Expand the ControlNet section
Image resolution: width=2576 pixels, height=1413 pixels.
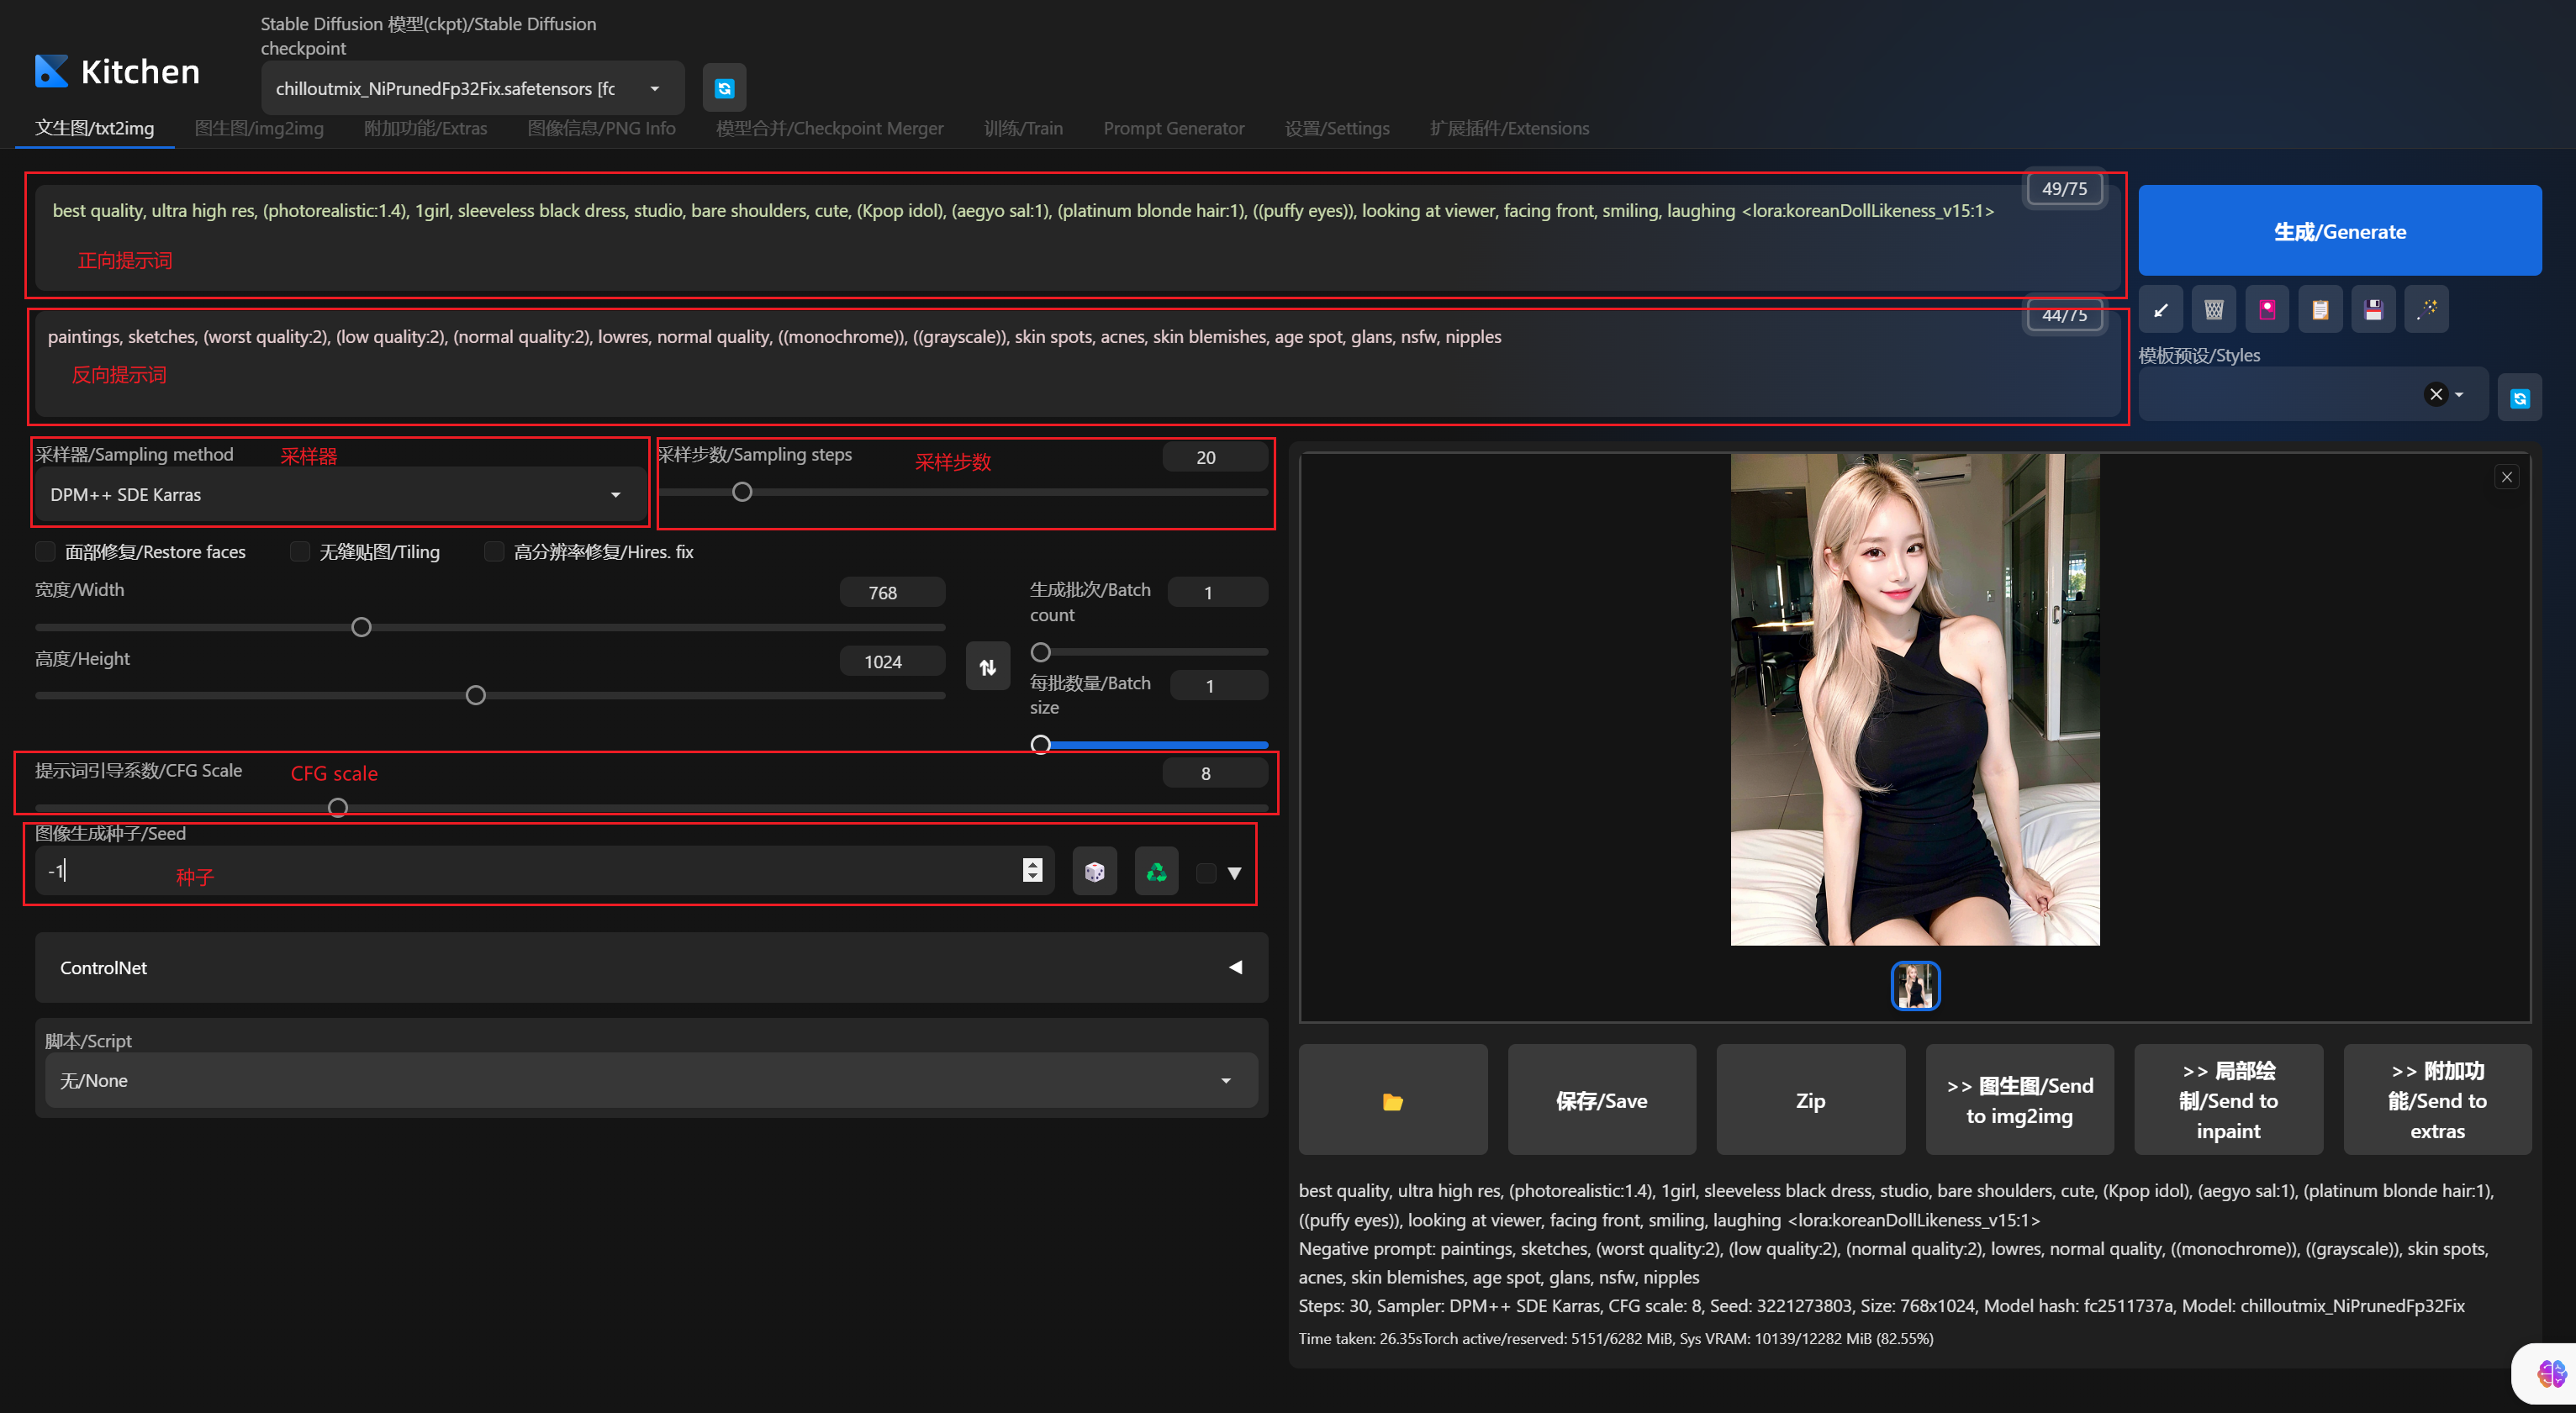[651, 967]
